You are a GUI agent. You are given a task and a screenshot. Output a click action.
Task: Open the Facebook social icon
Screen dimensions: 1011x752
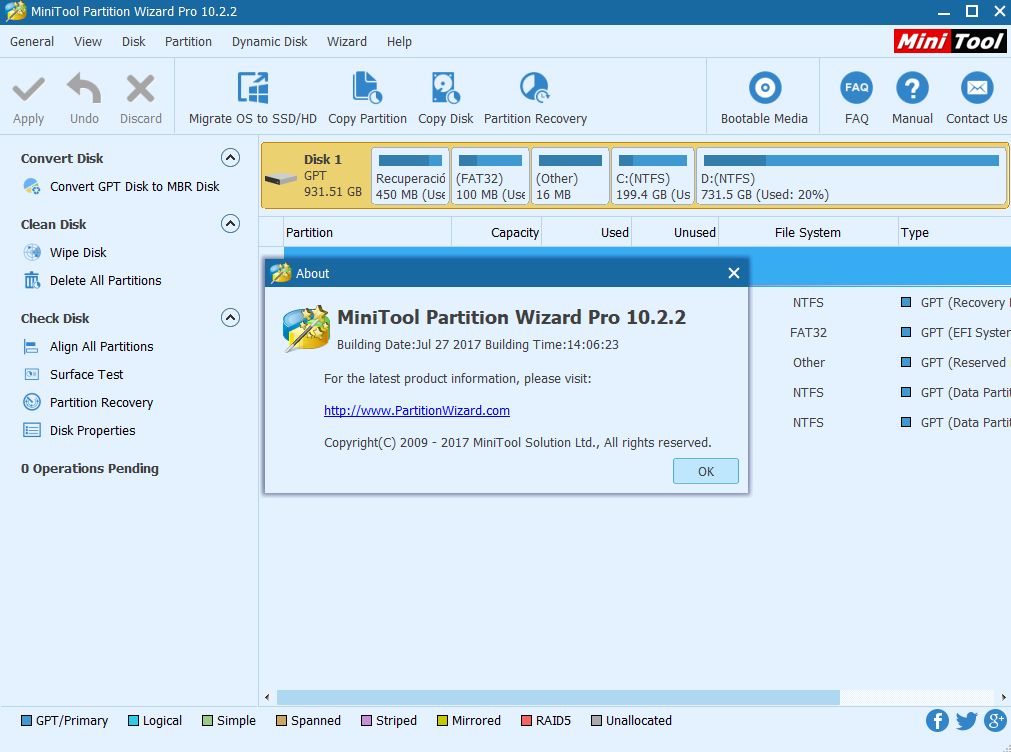(x=937, y=720)
